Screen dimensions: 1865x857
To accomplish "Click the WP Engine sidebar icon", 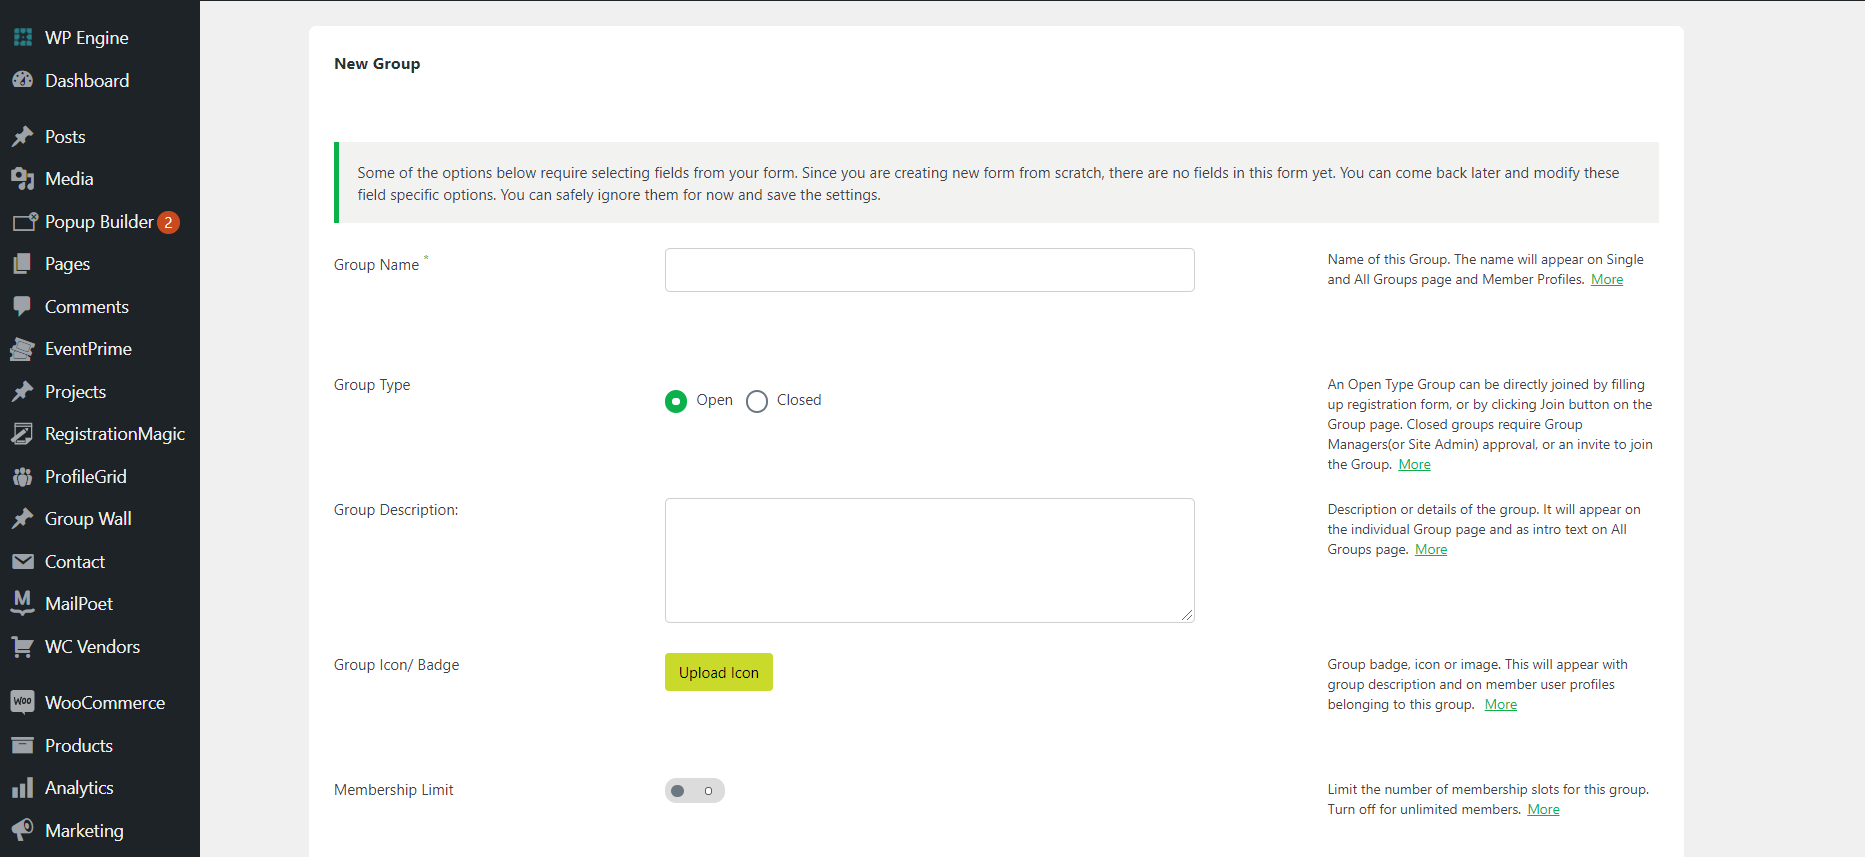I will (23, 38).
